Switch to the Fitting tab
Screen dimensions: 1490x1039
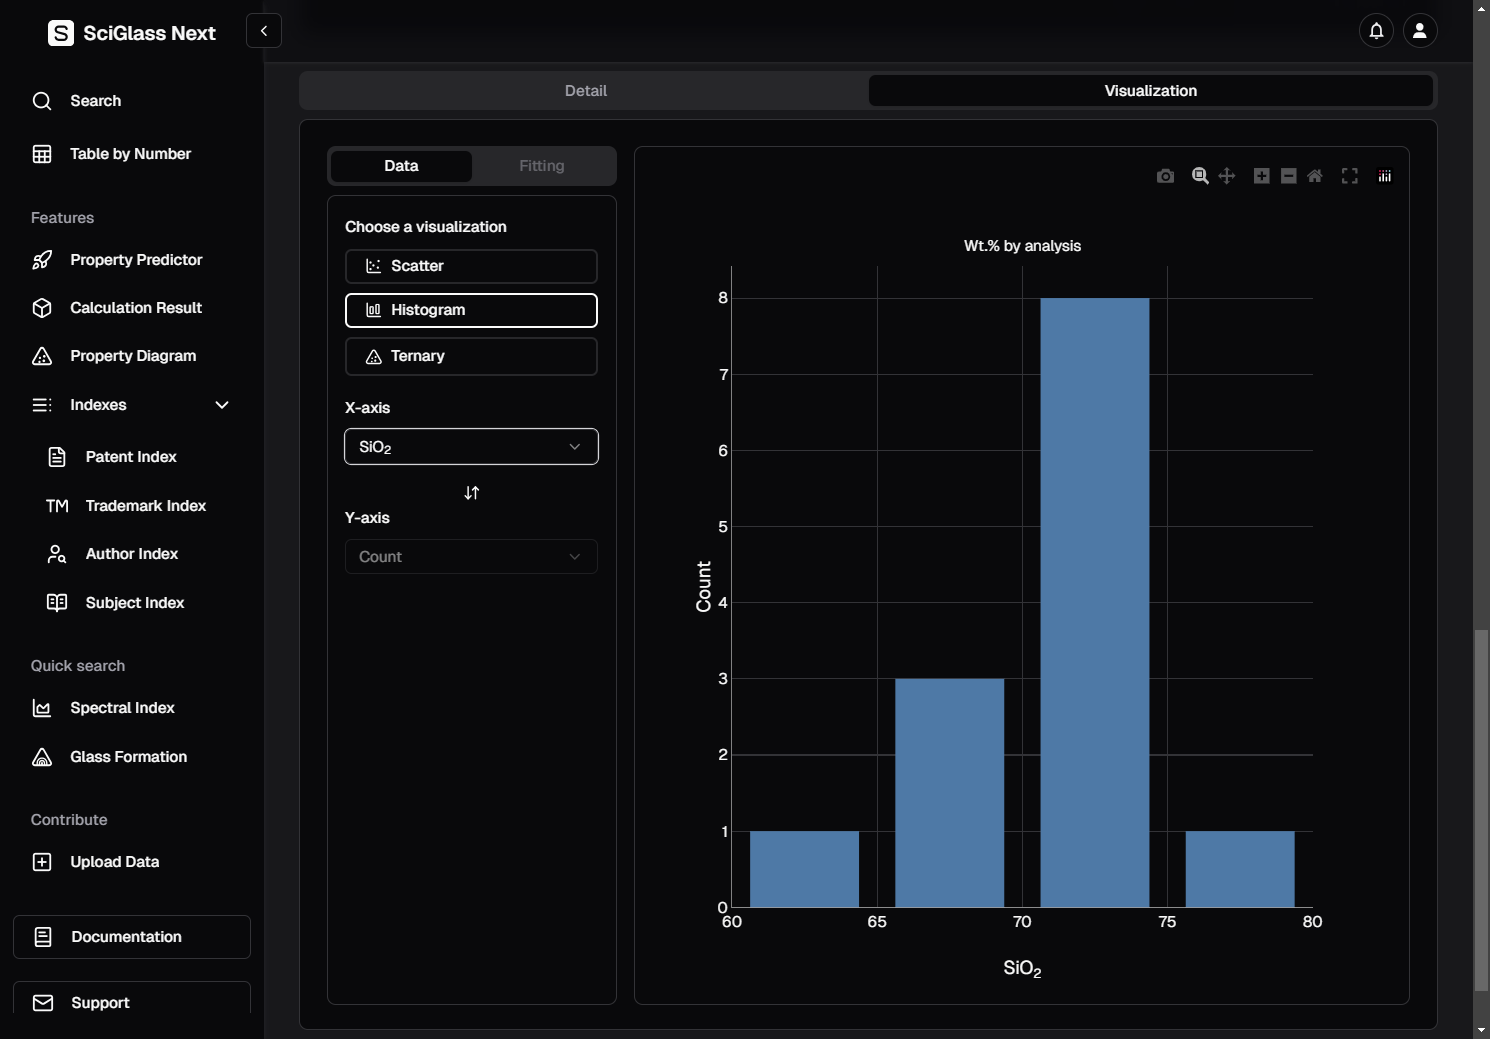(541, 166)
